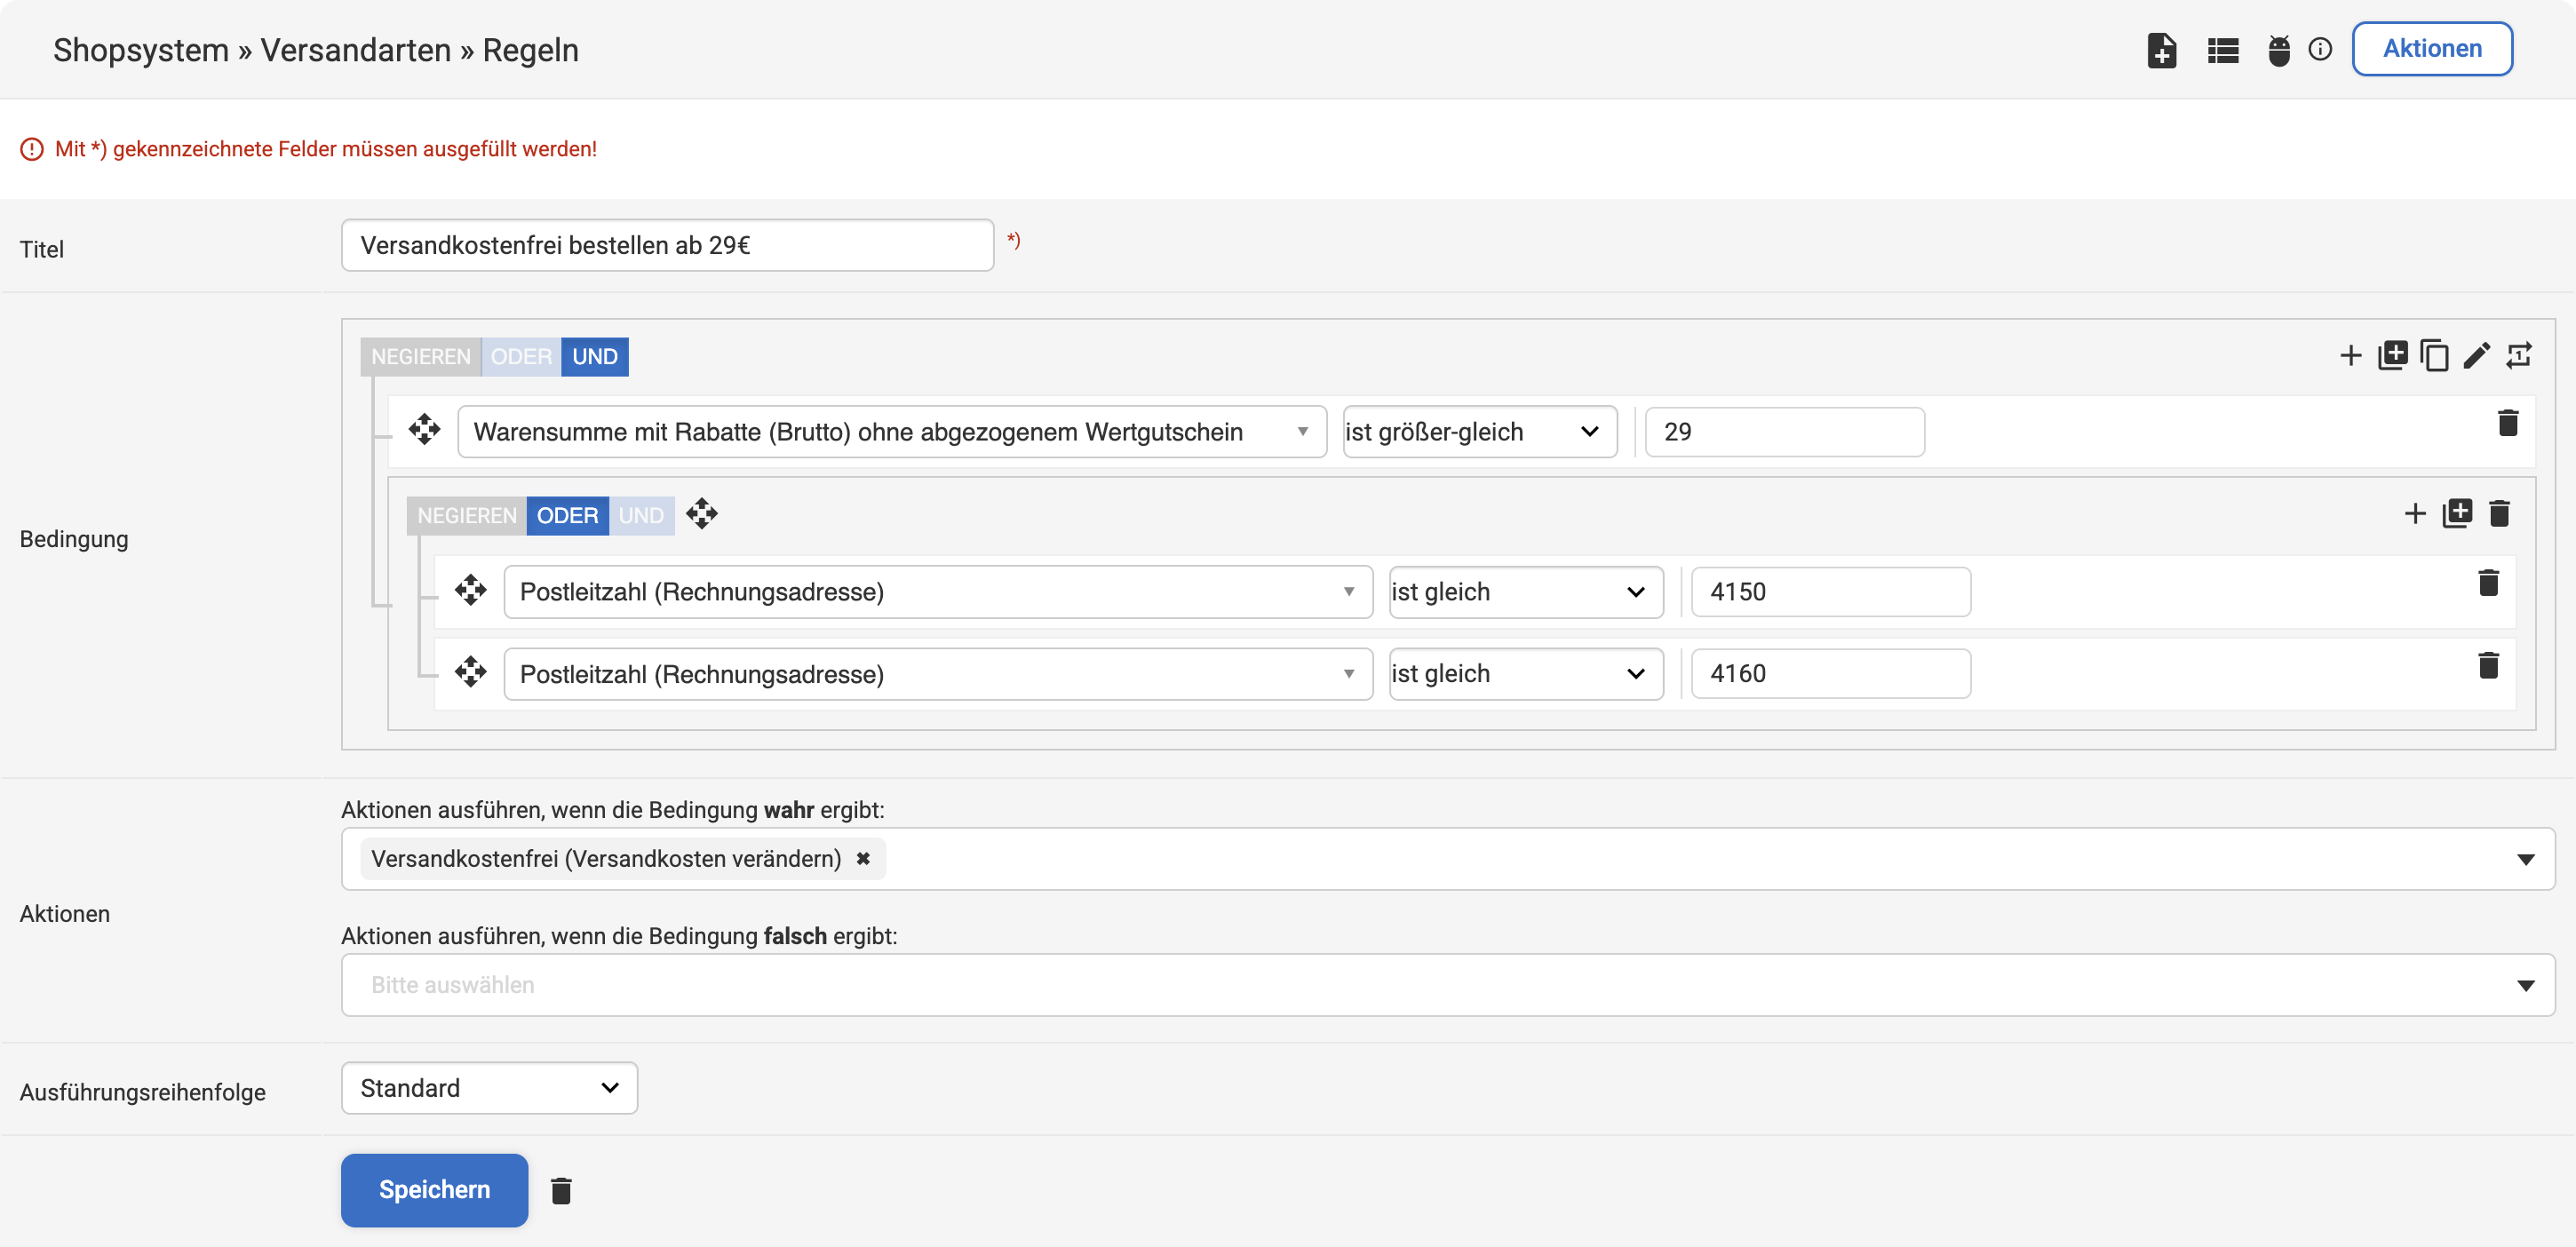
Task: Open ist gleich dropdown for 4160 row
Action: pyautogui.click(x=1526, y=674)
